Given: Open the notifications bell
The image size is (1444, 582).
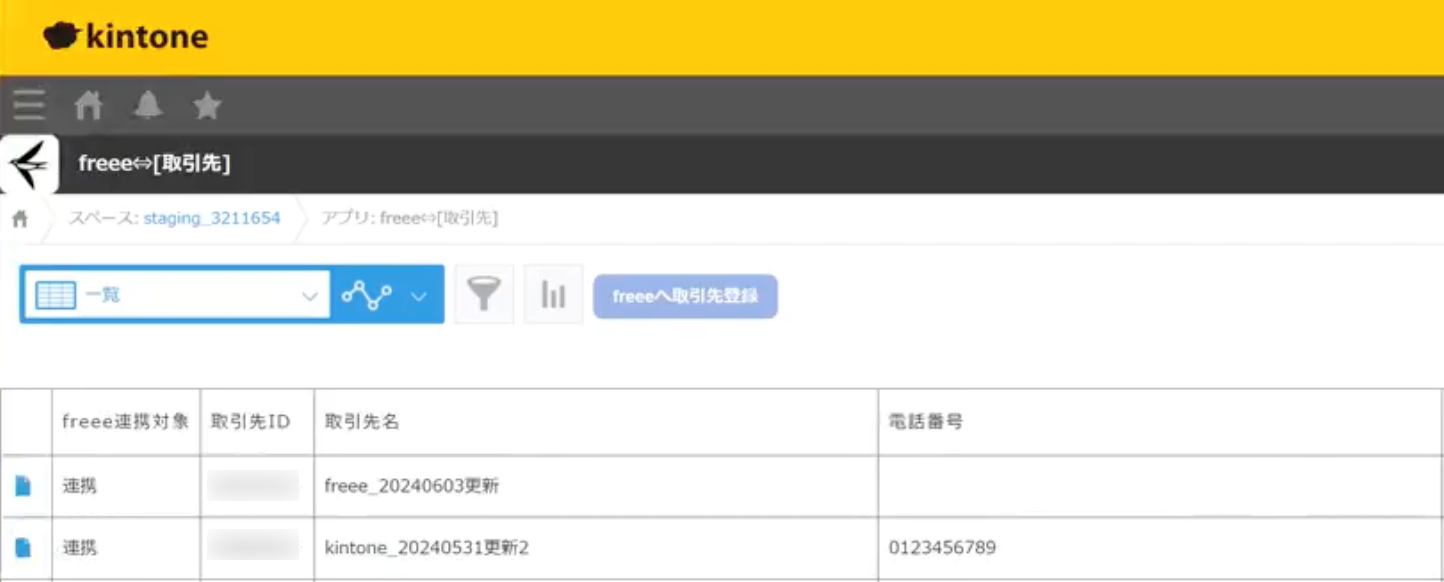Looking at the screenshot, I should [x=148, y=105].
